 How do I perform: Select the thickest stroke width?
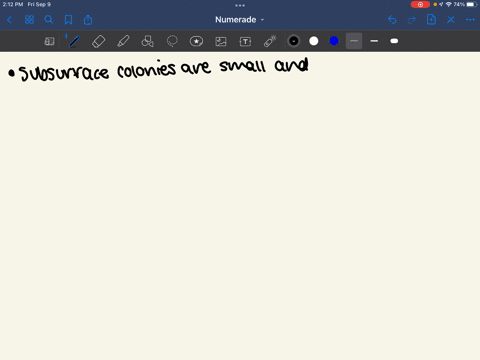coord(394,41)
